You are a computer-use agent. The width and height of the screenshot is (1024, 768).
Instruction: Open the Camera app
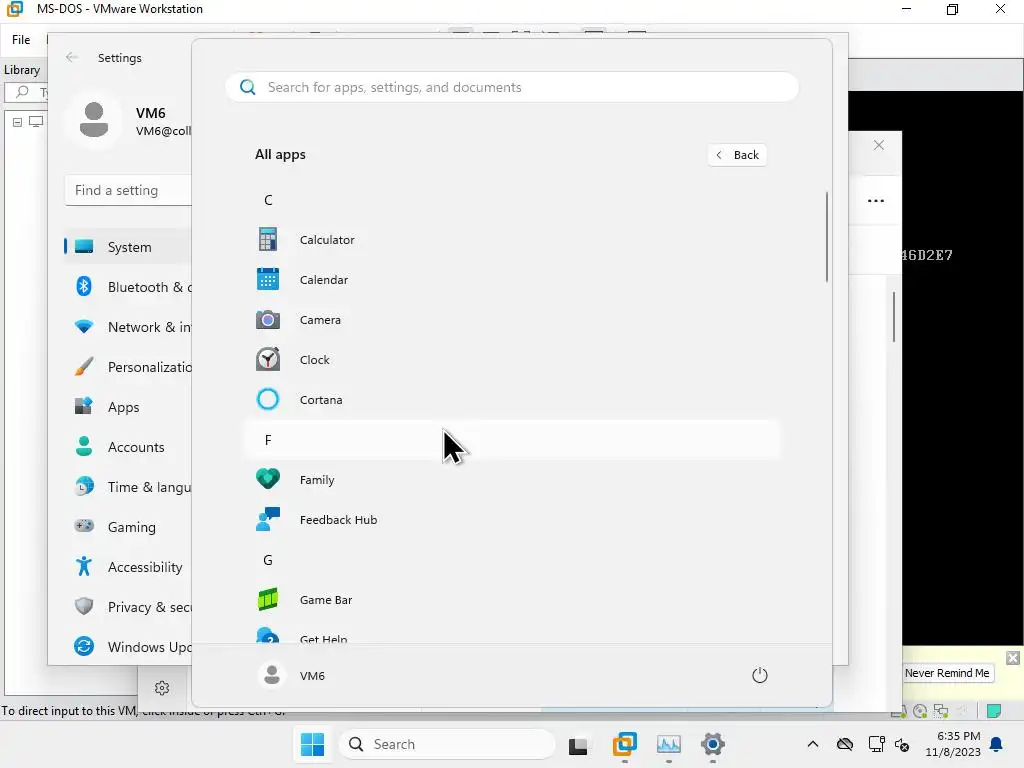pos(512,319)
